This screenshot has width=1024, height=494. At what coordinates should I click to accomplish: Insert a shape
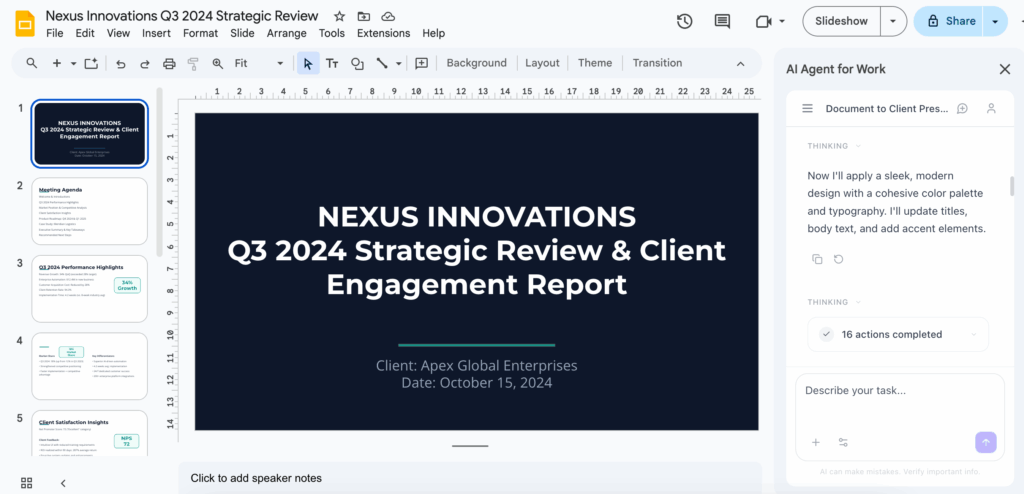click(357, 63)
